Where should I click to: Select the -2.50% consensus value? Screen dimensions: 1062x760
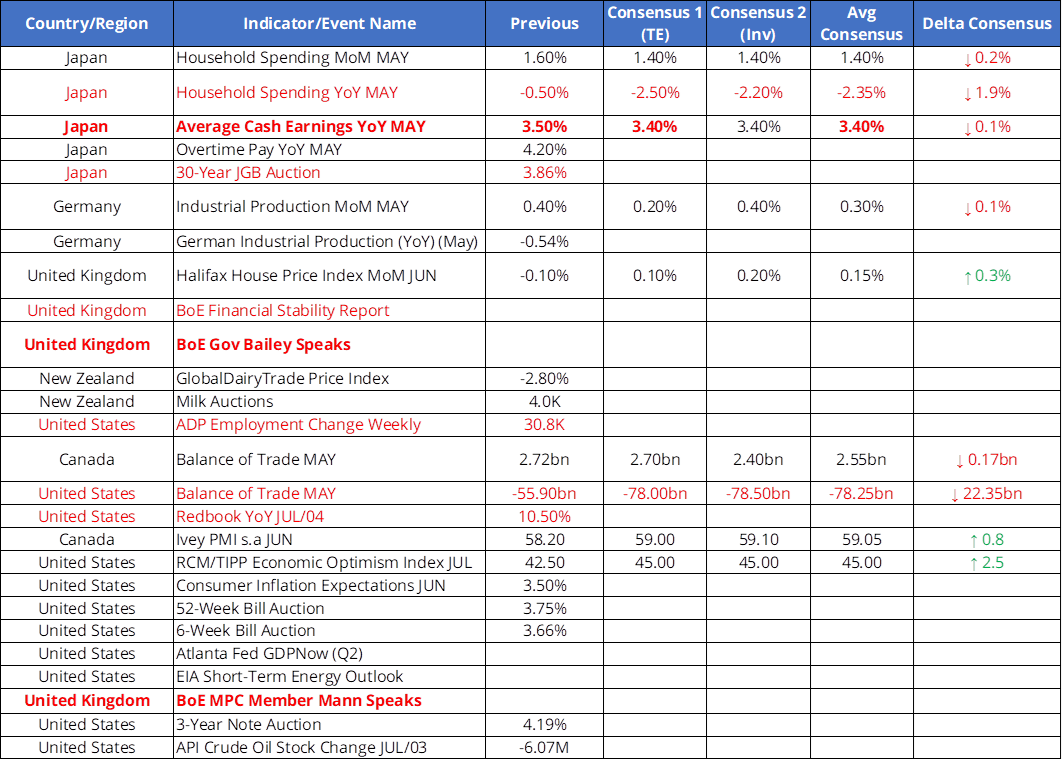point(655,92)
